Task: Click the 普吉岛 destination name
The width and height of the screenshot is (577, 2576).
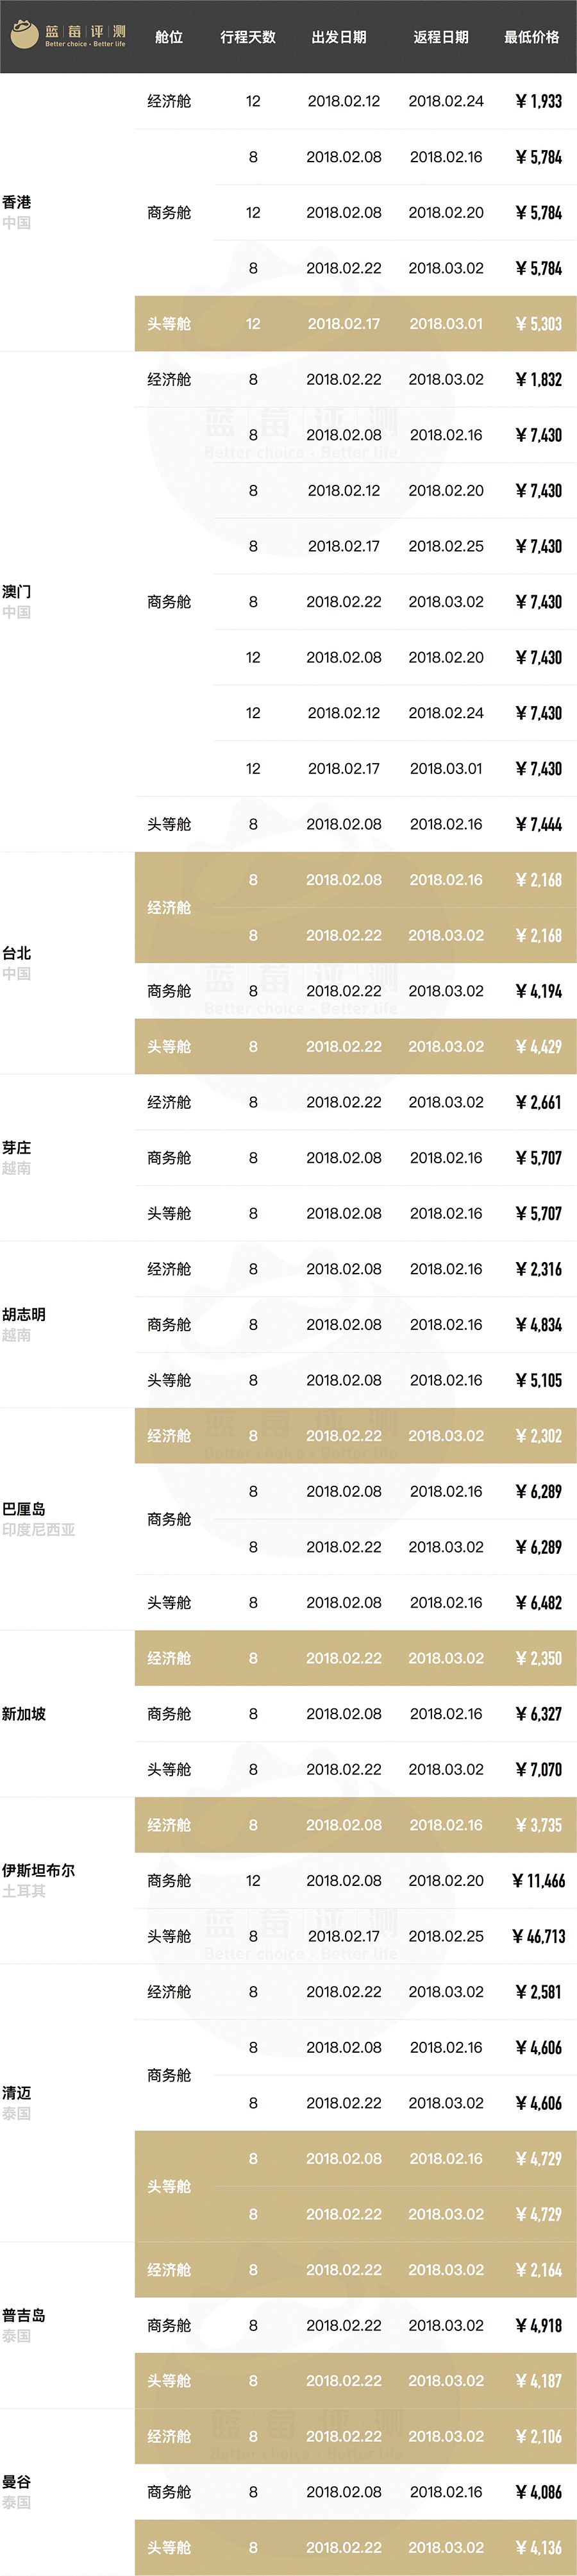Action: tap(23, 2315)
